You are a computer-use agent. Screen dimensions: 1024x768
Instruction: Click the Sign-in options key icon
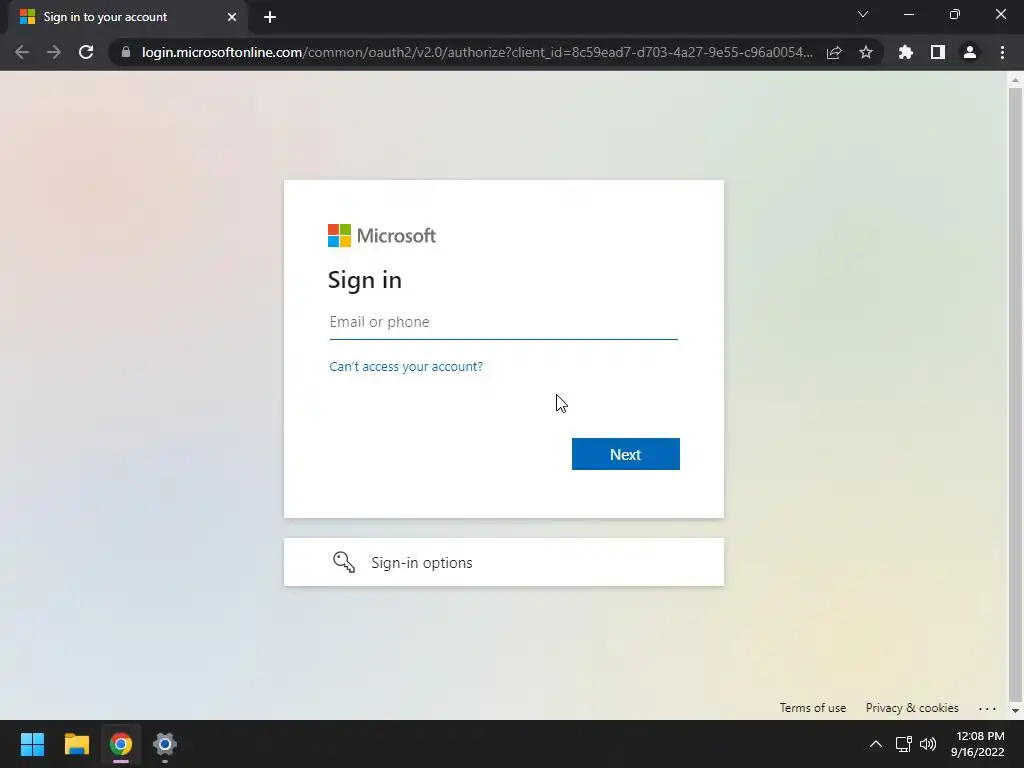pos(344,562)
